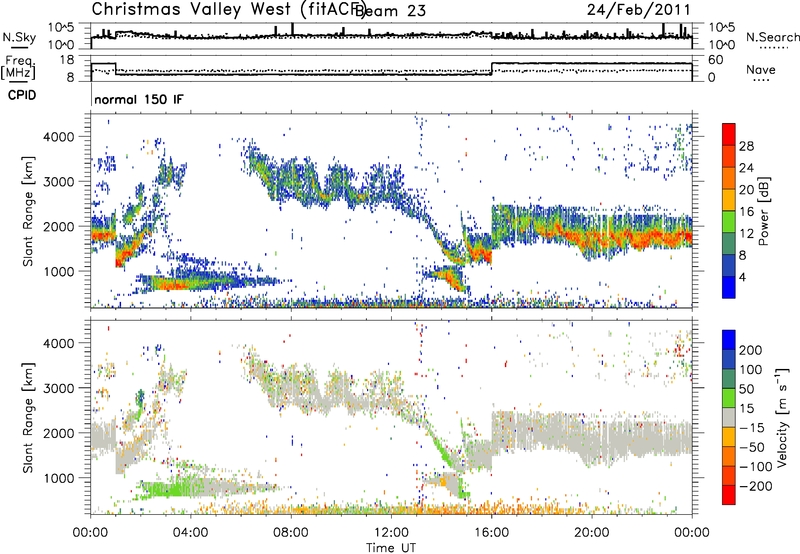The image size is (800, 554).
Task: Click the light green 15–50 Velocity colorbar segment
Action: click(729, 398)
